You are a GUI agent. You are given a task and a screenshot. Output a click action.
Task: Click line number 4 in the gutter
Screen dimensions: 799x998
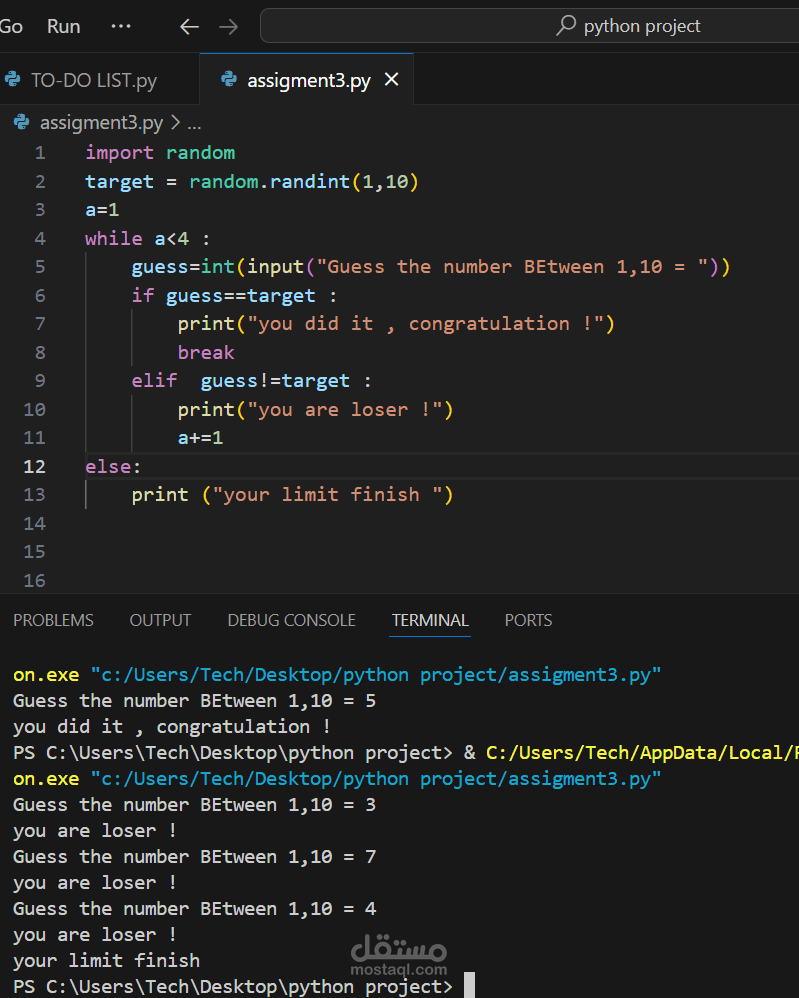(40, 239)
